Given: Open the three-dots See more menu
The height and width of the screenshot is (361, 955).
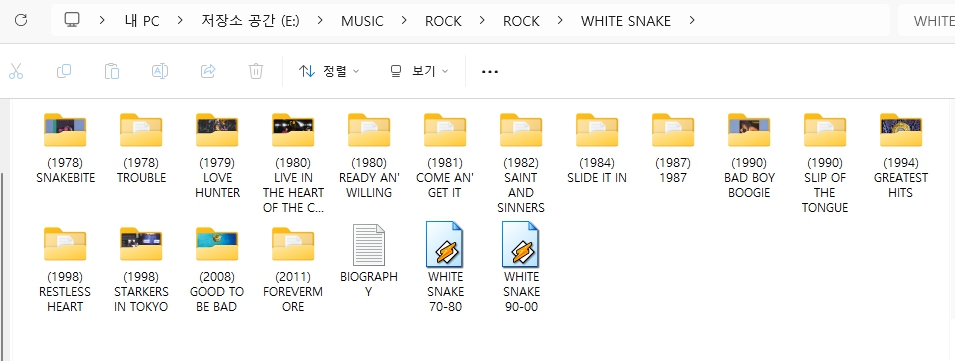Looking at the screenshot, I should [x=490, y=72].
